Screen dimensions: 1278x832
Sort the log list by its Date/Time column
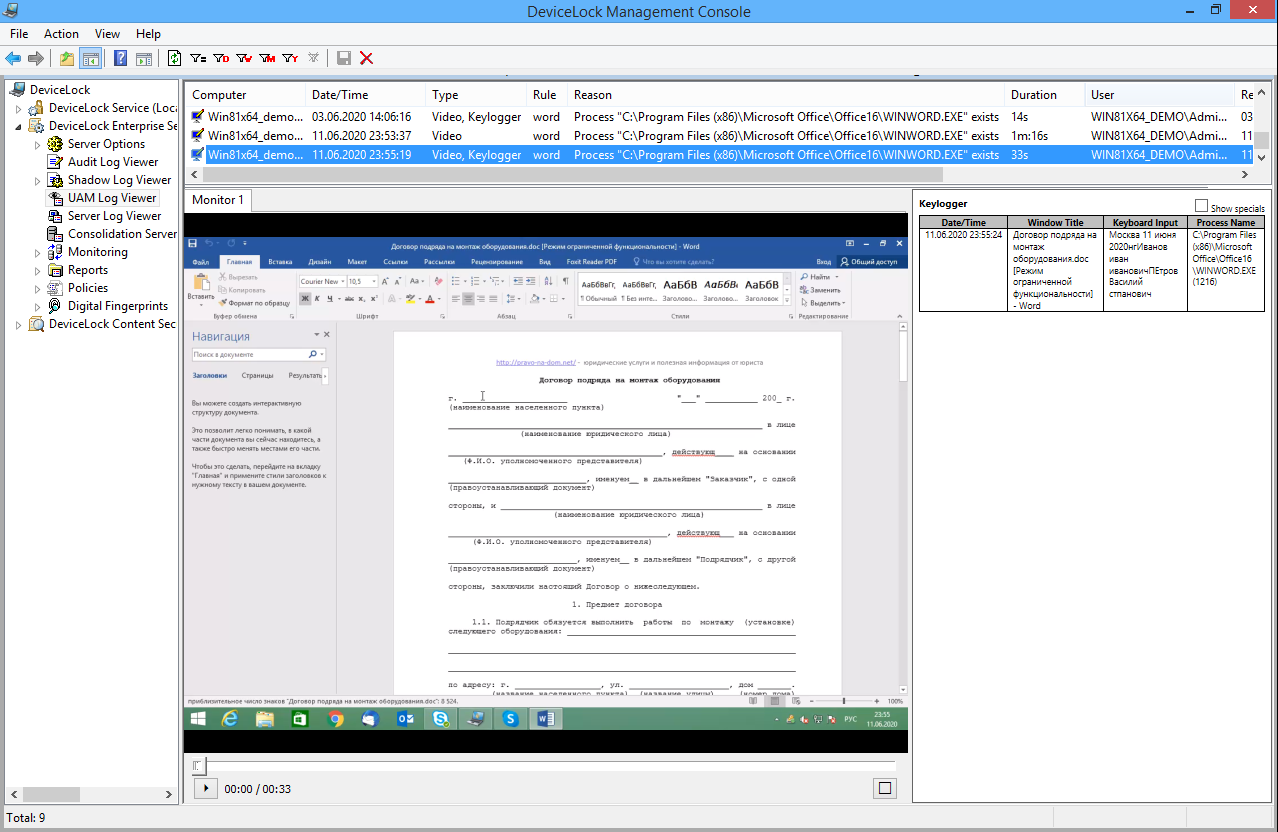(365, 95)
